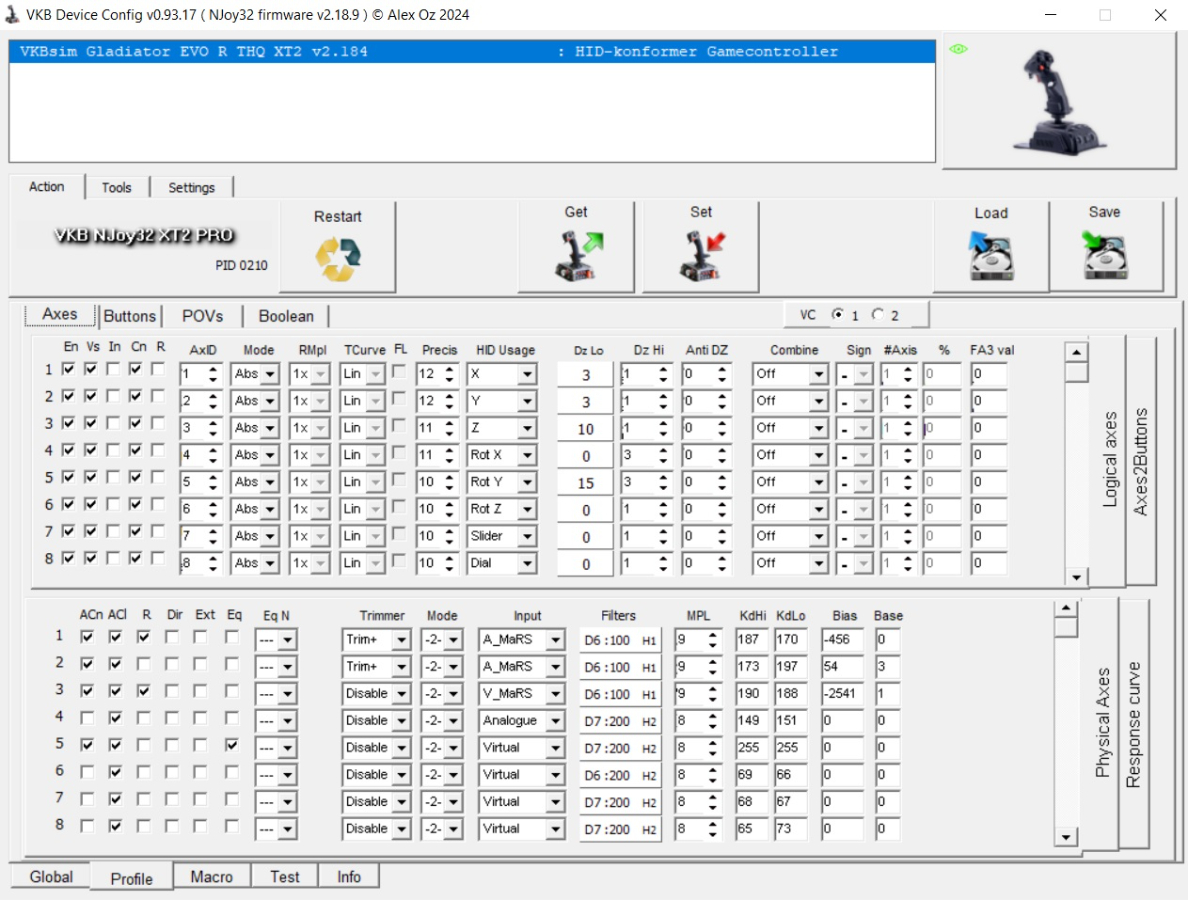Toggle Eq checkbox for physical axis 5
The height and width of the screenshot is (900, 1188).
[232, 745]
